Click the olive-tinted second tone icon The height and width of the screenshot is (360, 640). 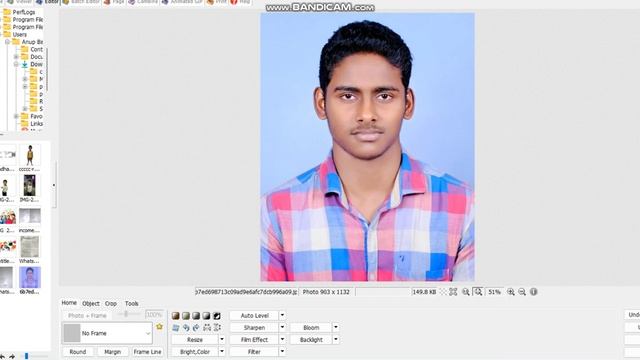[x=186, y=316]
